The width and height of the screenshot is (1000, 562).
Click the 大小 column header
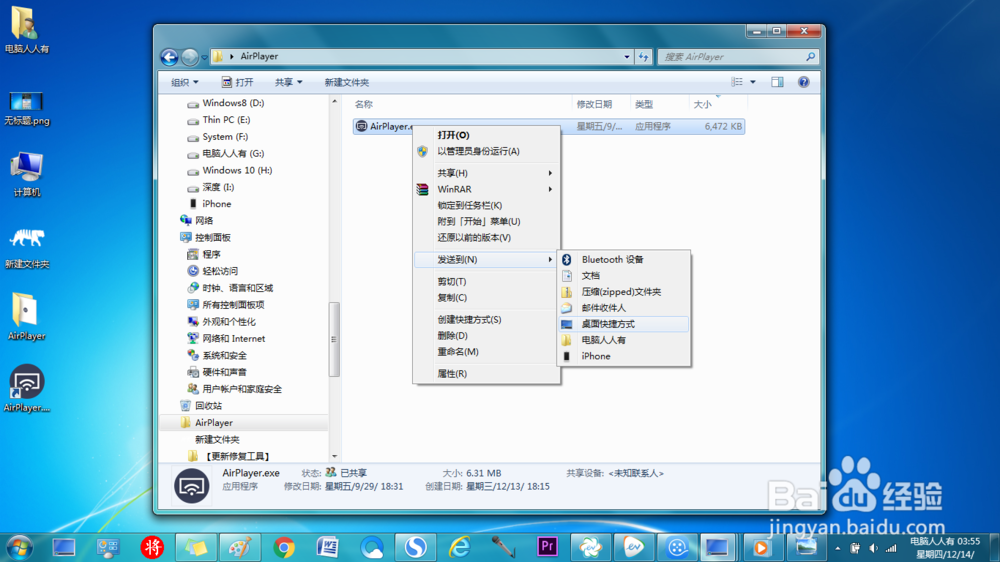pos(702,104)
